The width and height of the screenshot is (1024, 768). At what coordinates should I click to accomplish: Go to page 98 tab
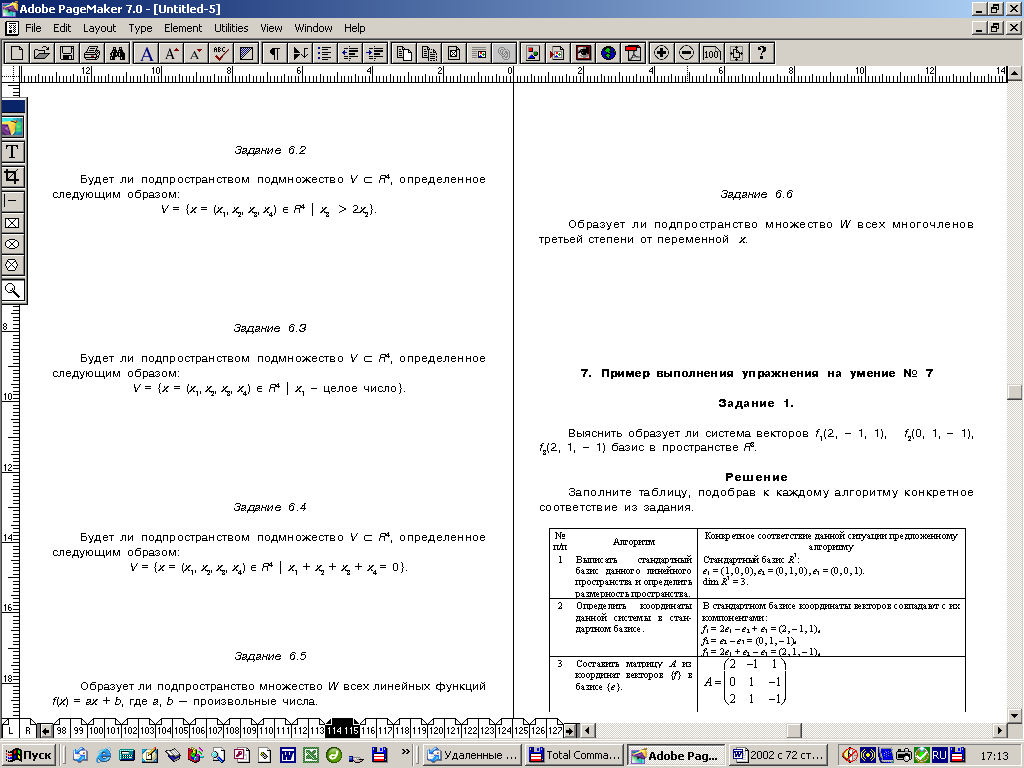point(61,730)
